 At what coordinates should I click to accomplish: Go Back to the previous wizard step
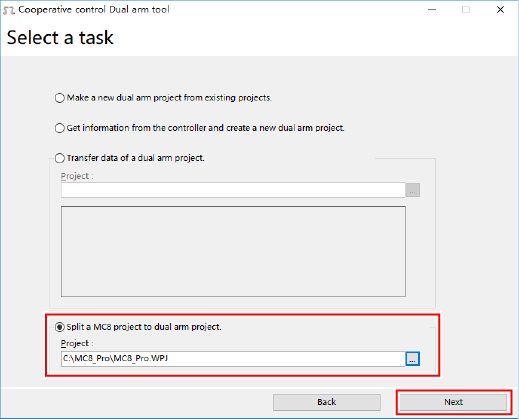coord(327,402)
